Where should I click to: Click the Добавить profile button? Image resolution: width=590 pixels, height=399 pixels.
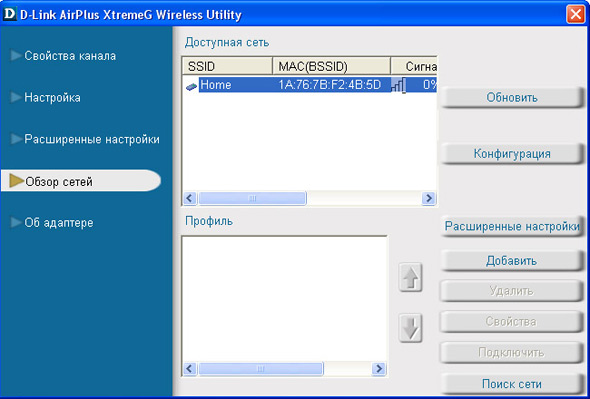click(512, 261)
